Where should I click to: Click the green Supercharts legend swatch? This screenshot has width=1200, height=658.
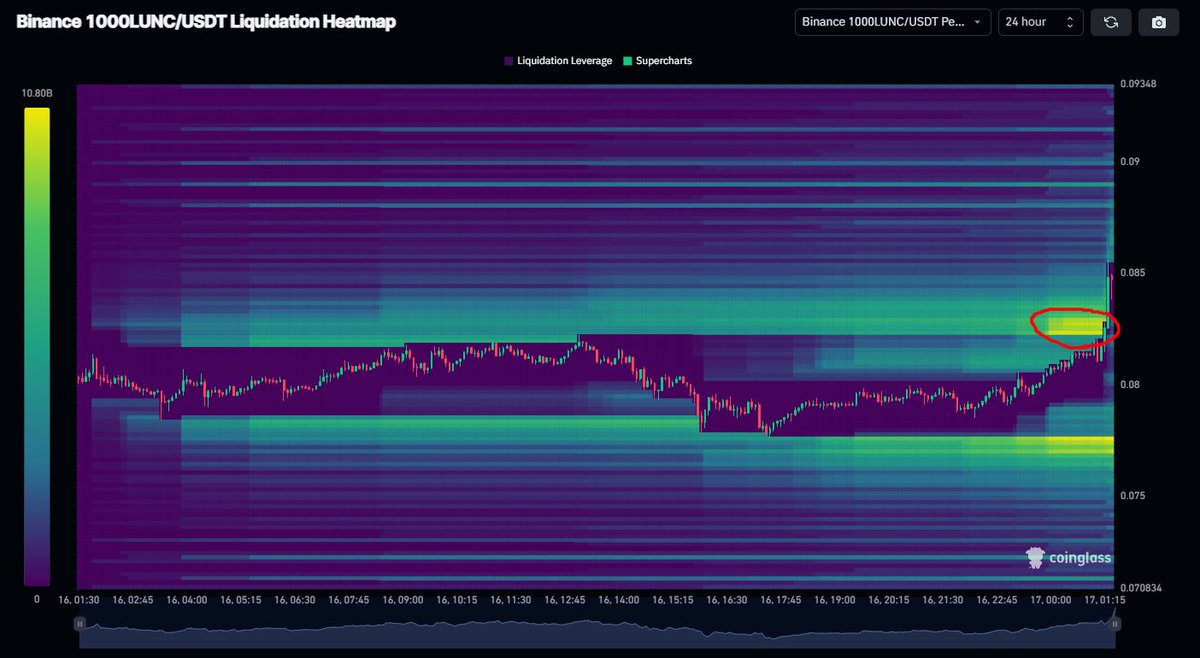pos(626,61)
